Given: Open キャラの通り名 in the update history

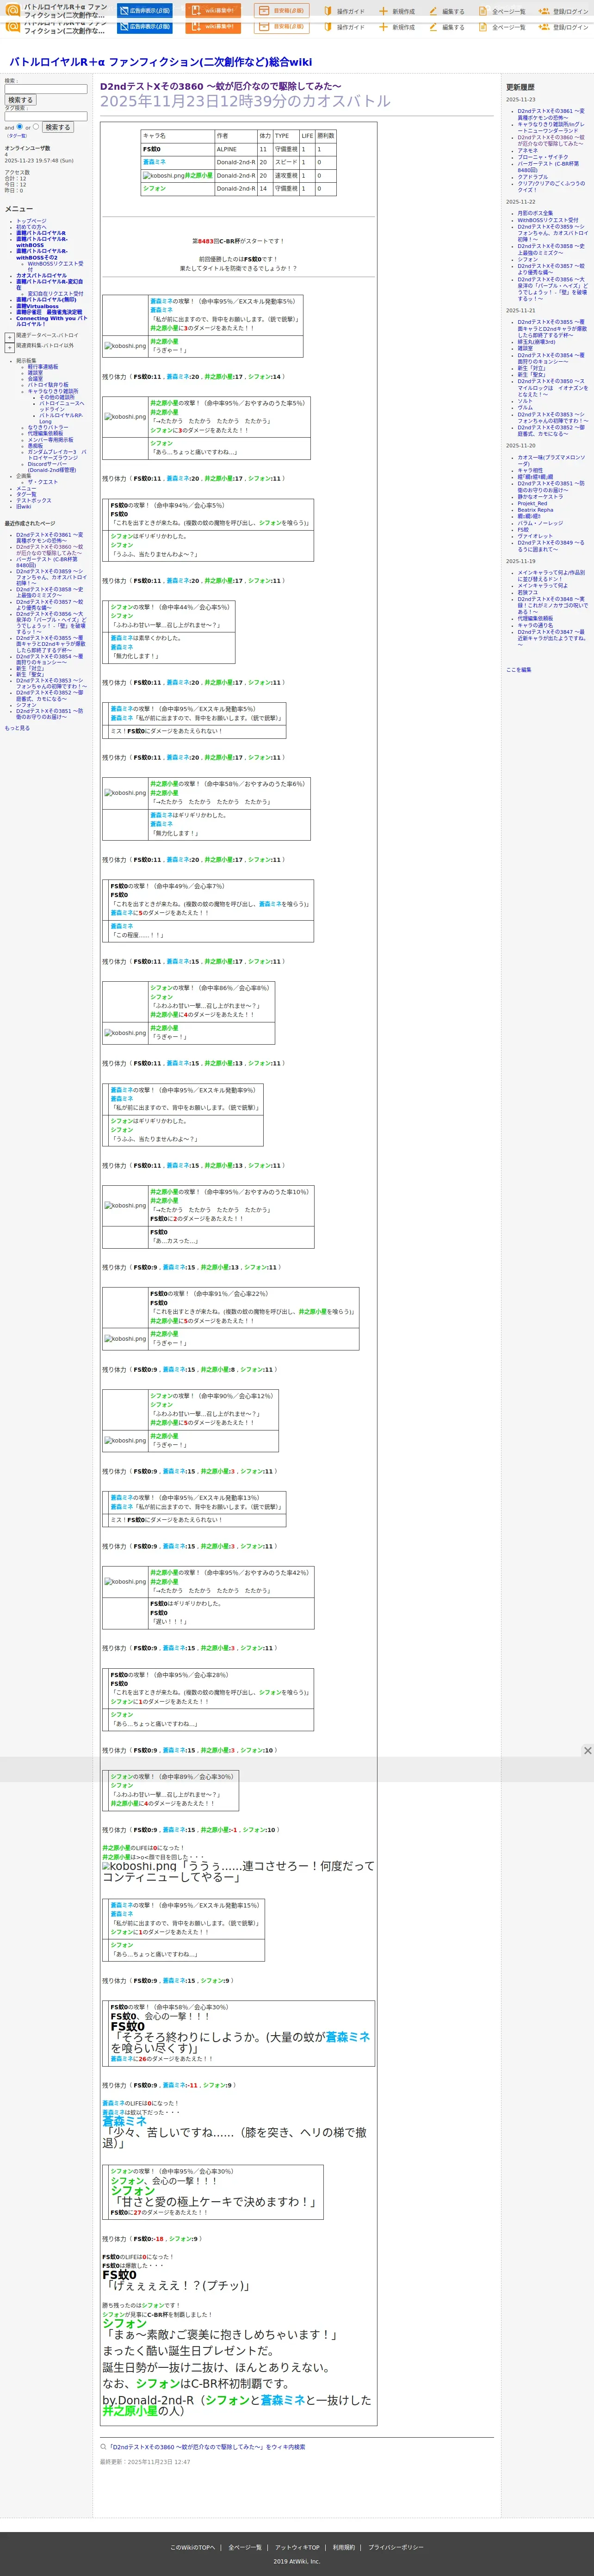Looking at the screenshot, I should 535,625.
